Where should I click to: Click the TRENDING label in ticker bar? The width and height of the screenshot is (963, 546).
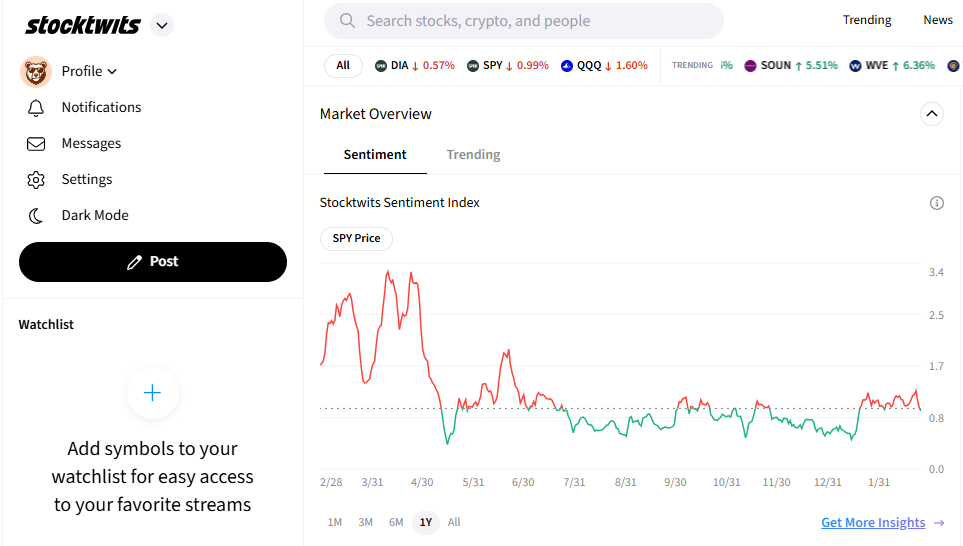click(692, 65)
